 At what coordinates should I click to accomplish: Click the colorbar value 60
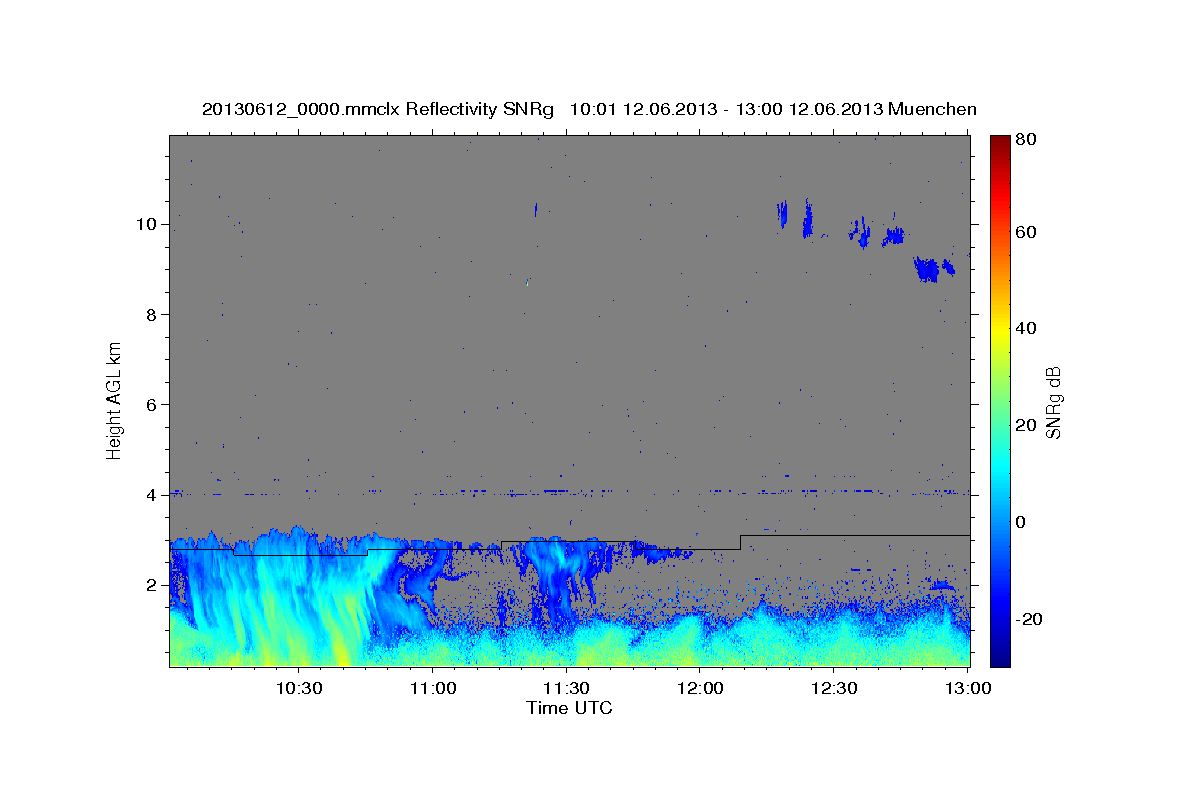coord(1026,232)
